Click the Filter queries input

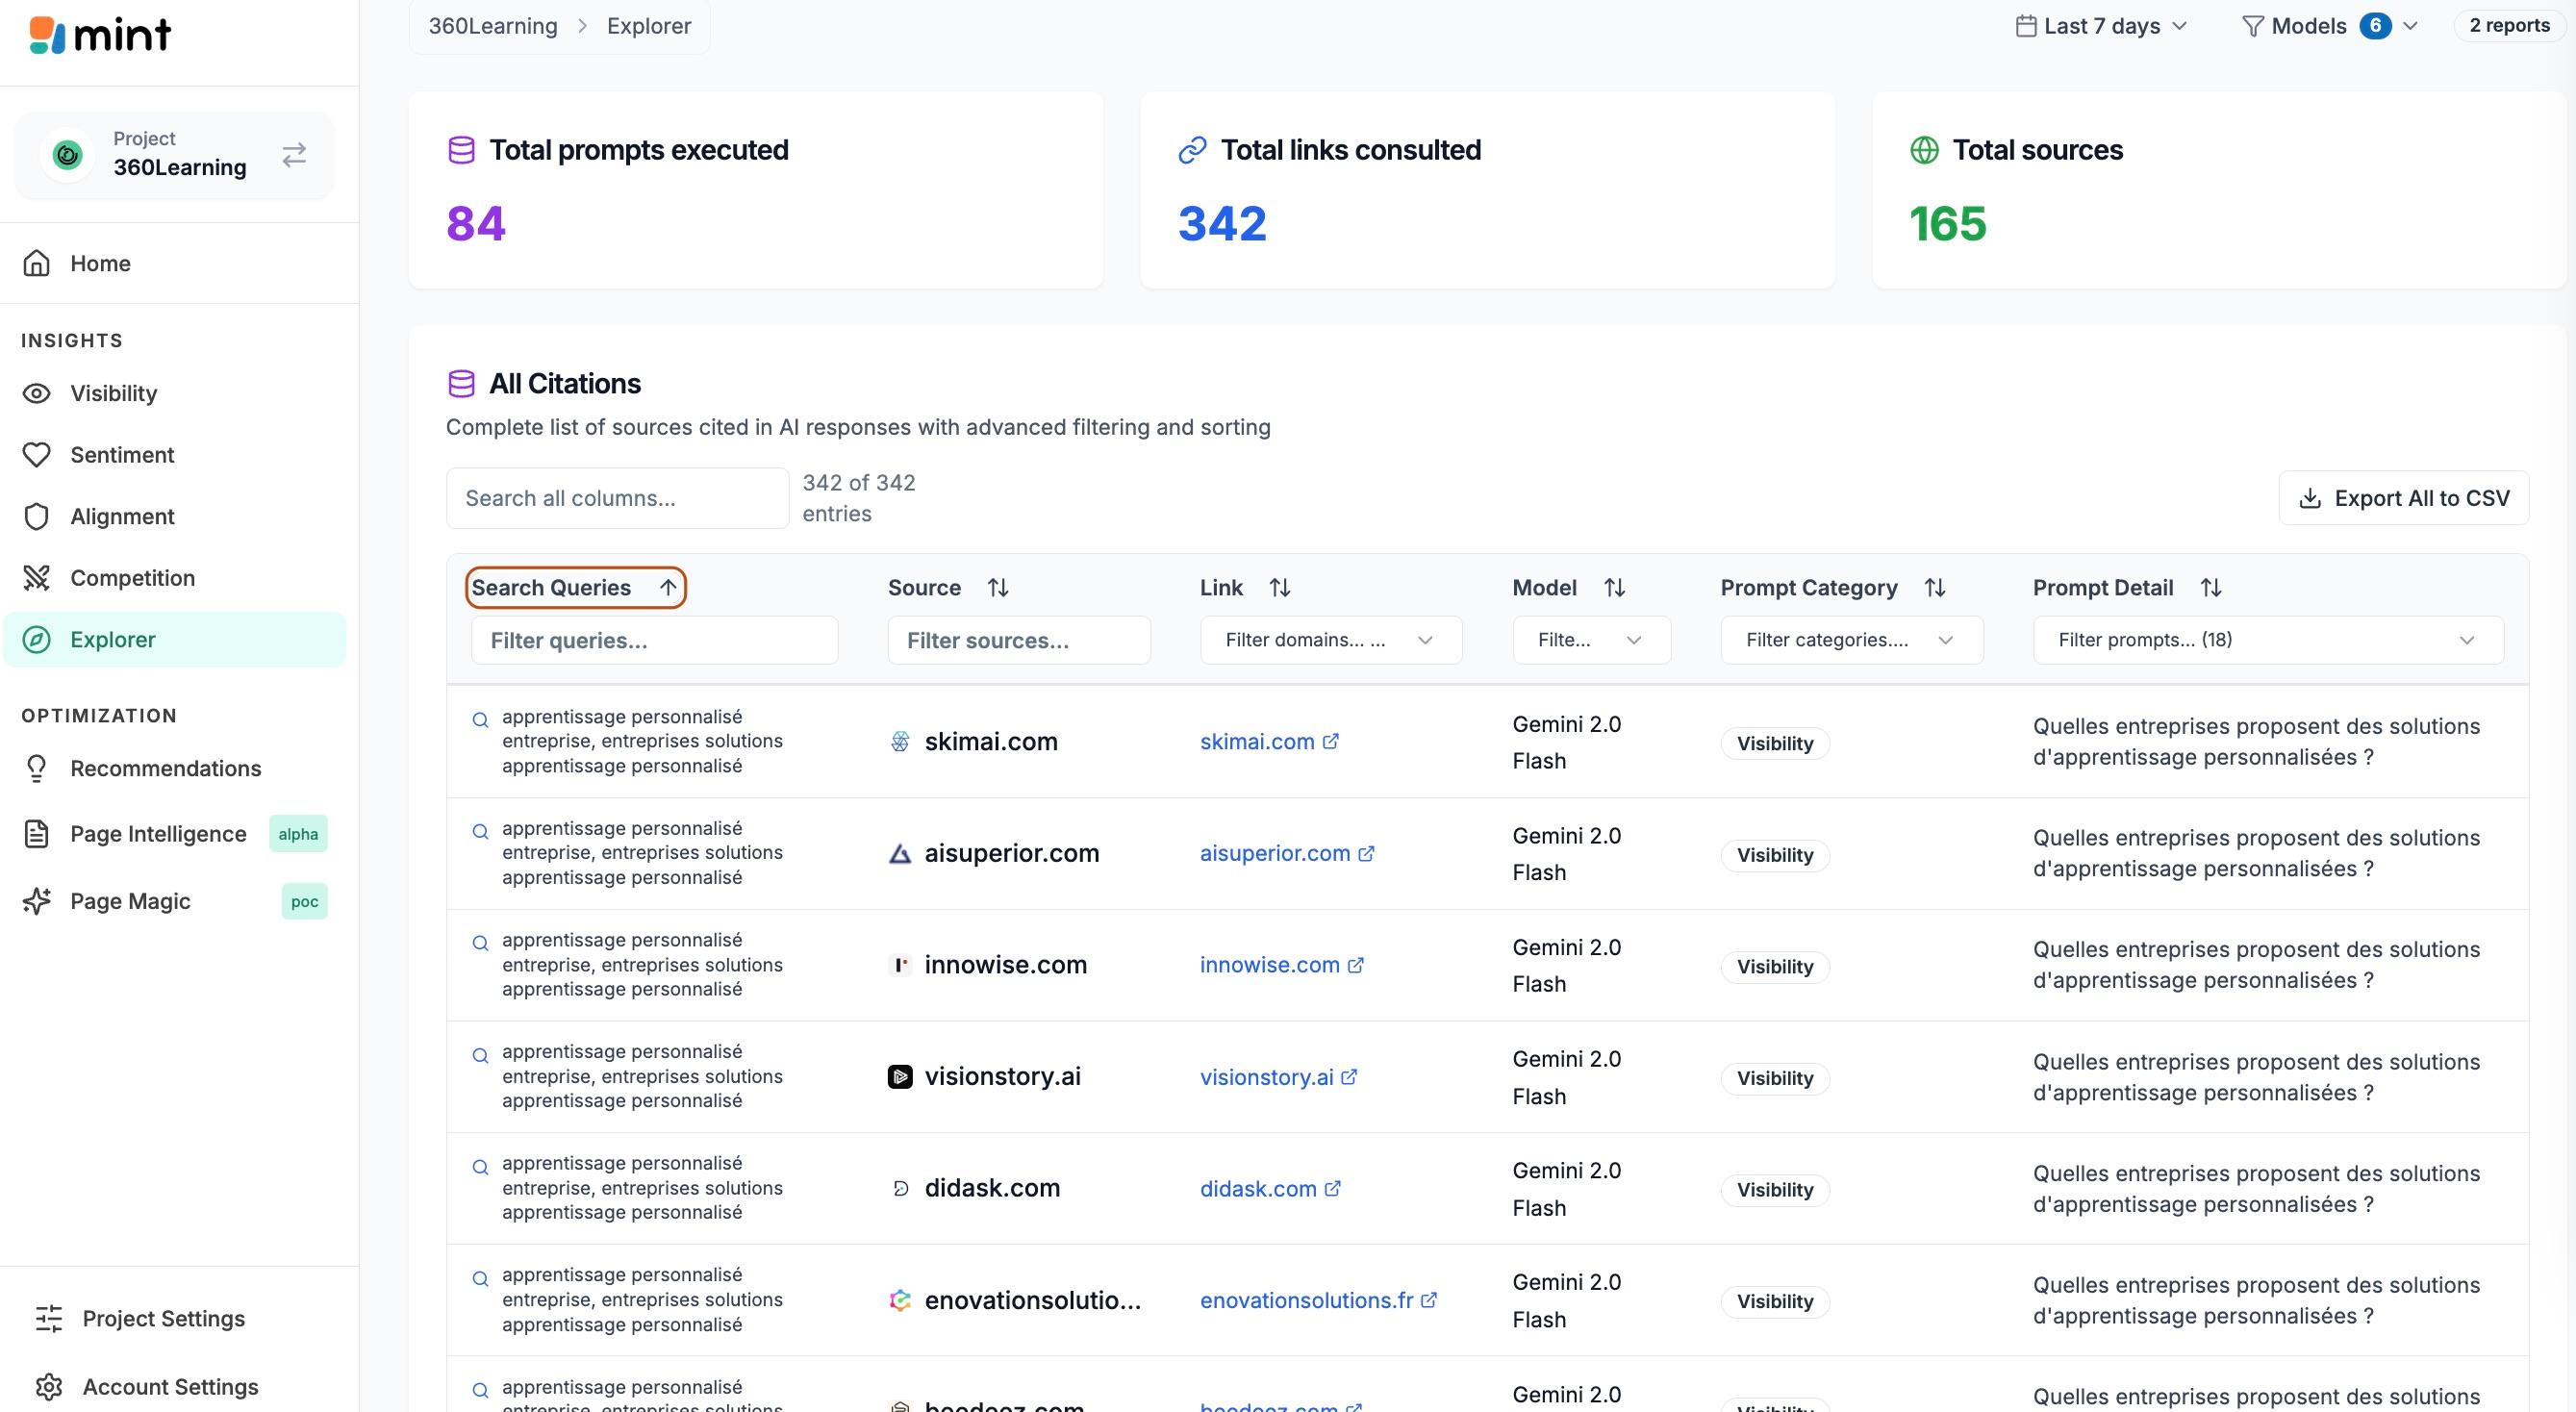tap(654, 640)
